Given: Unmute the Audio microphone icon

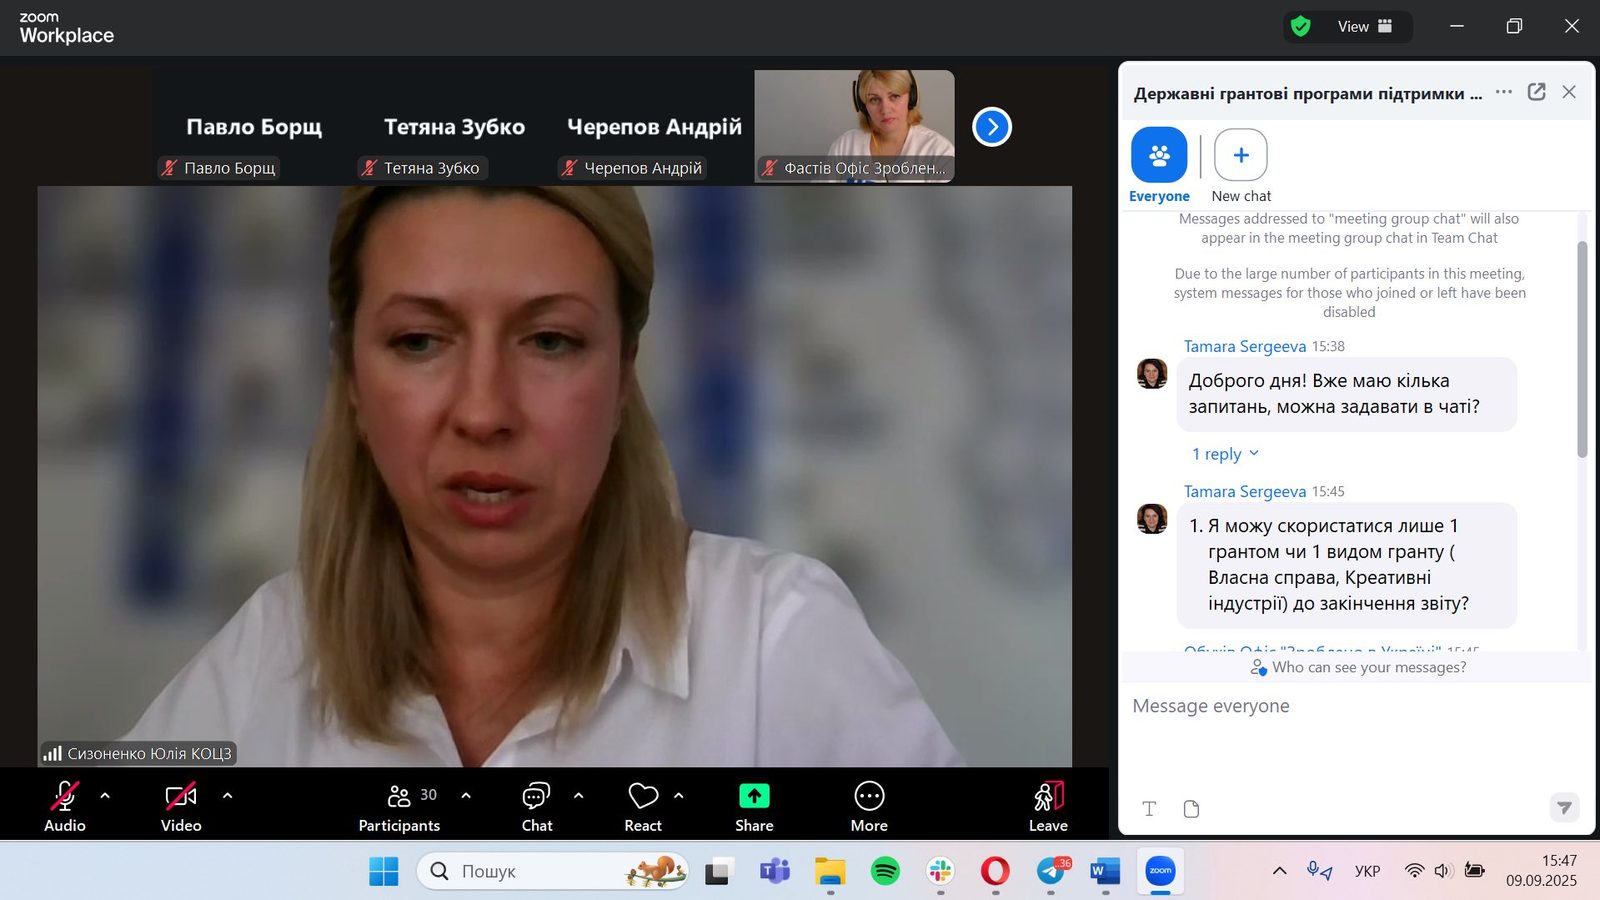Looking at the screenshot, I should point(65,796).
